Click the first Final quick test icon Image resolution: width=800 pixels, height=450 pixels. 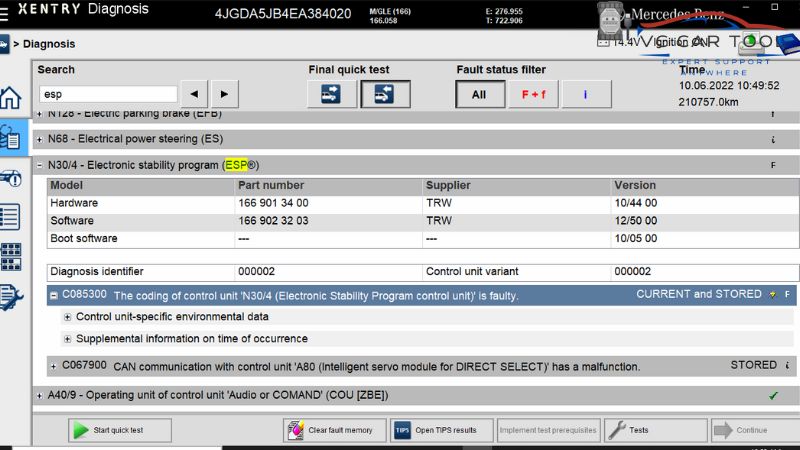[331, 94]
